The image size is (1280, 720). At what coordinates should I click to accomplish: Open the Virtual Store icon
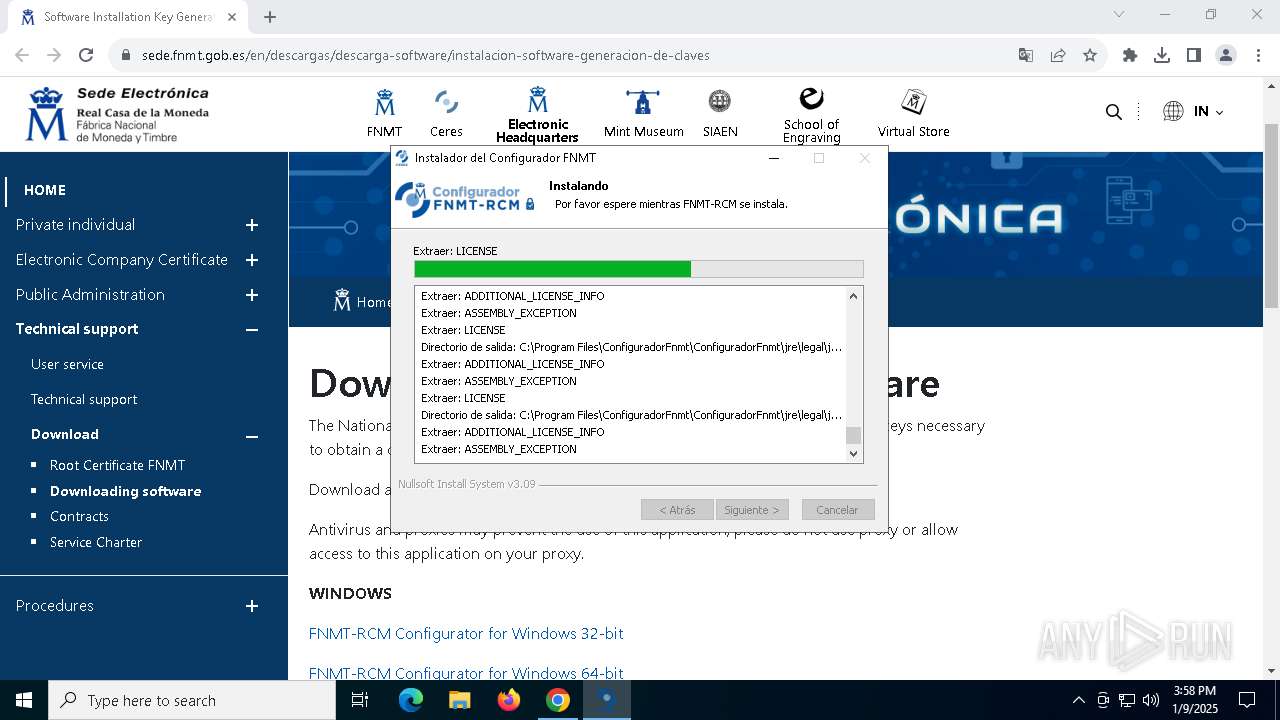913,102
